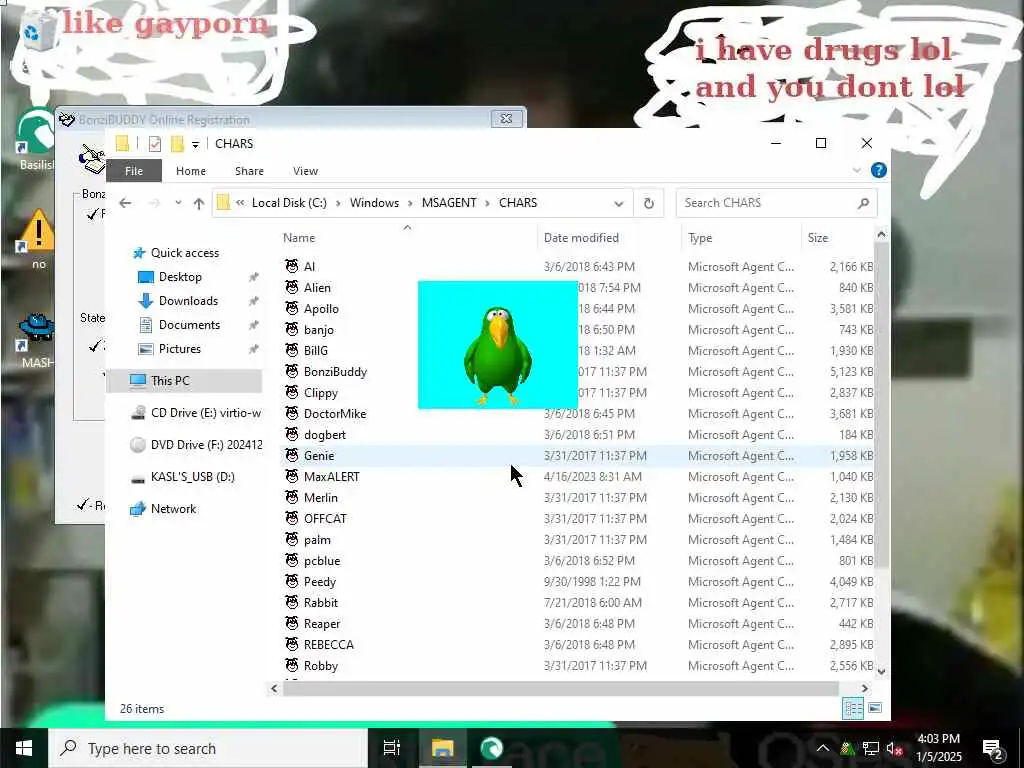Click Local Disk (C:) breadcrumb

pyautogui.click(x=289, y=203)
